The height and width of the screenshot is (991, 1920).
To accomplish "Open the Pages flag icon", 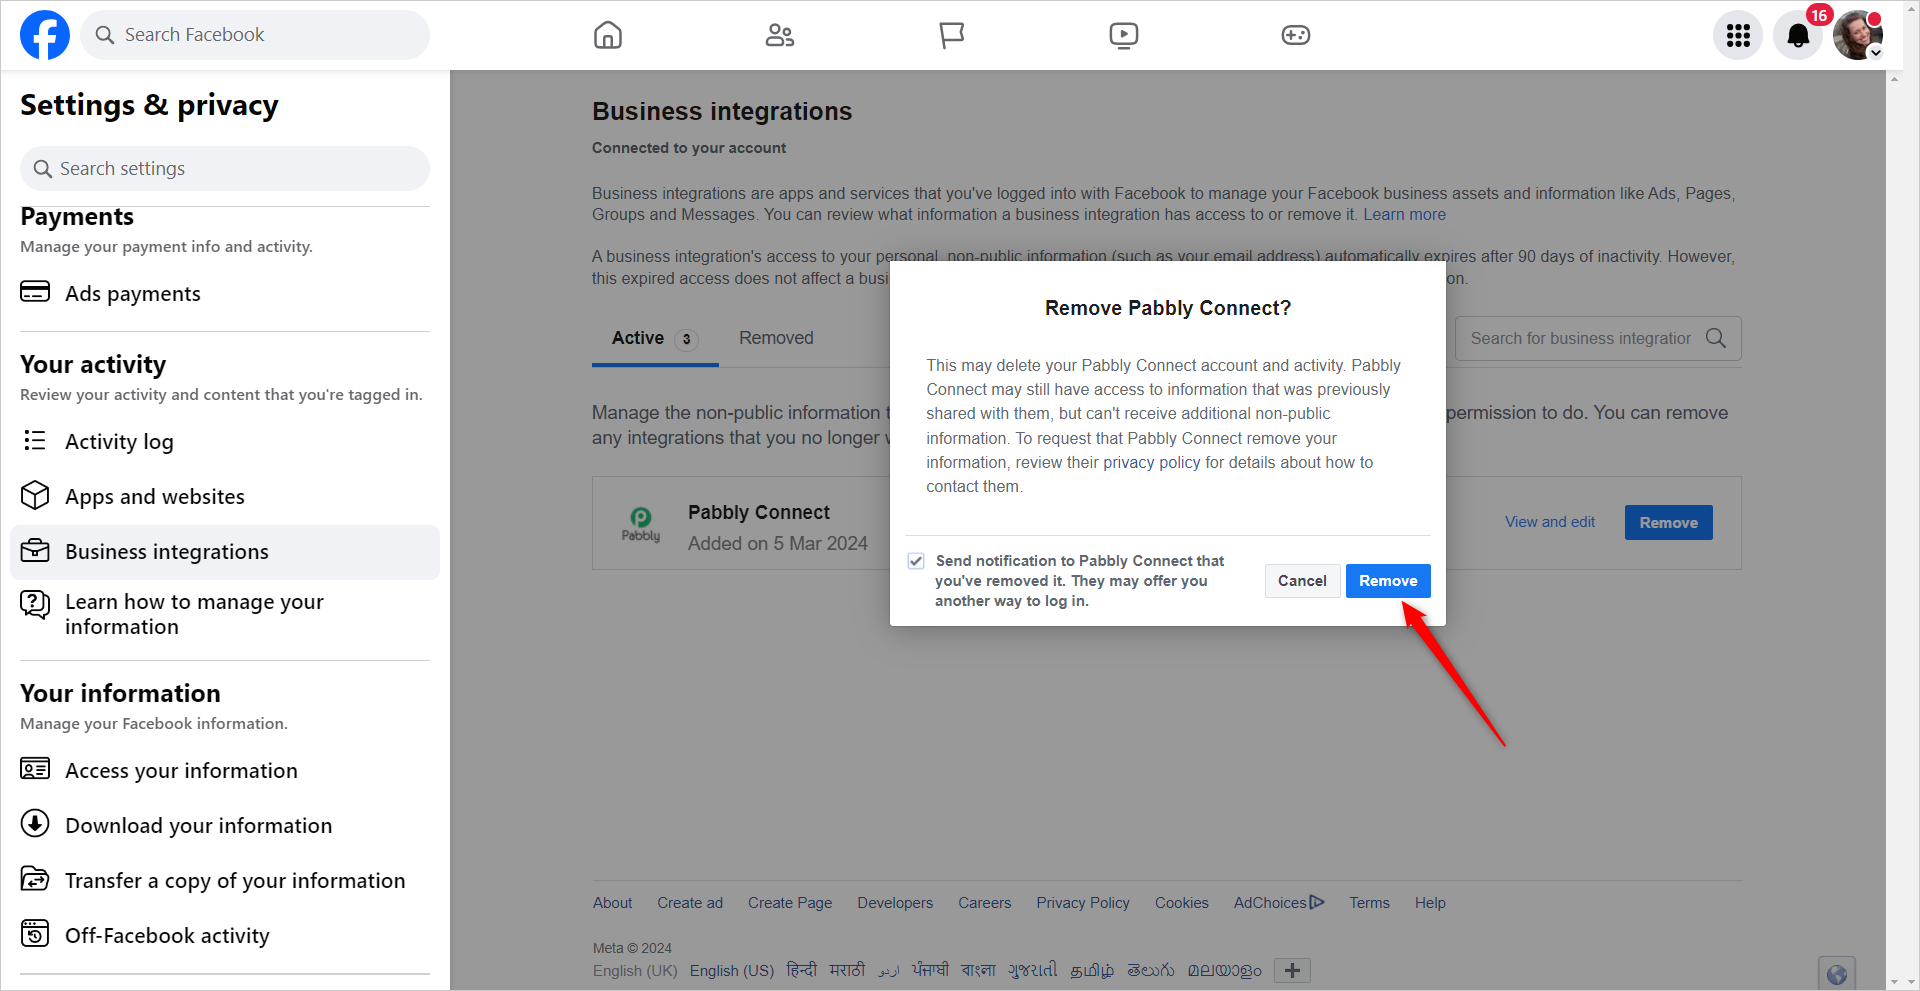I will (952, 35).
